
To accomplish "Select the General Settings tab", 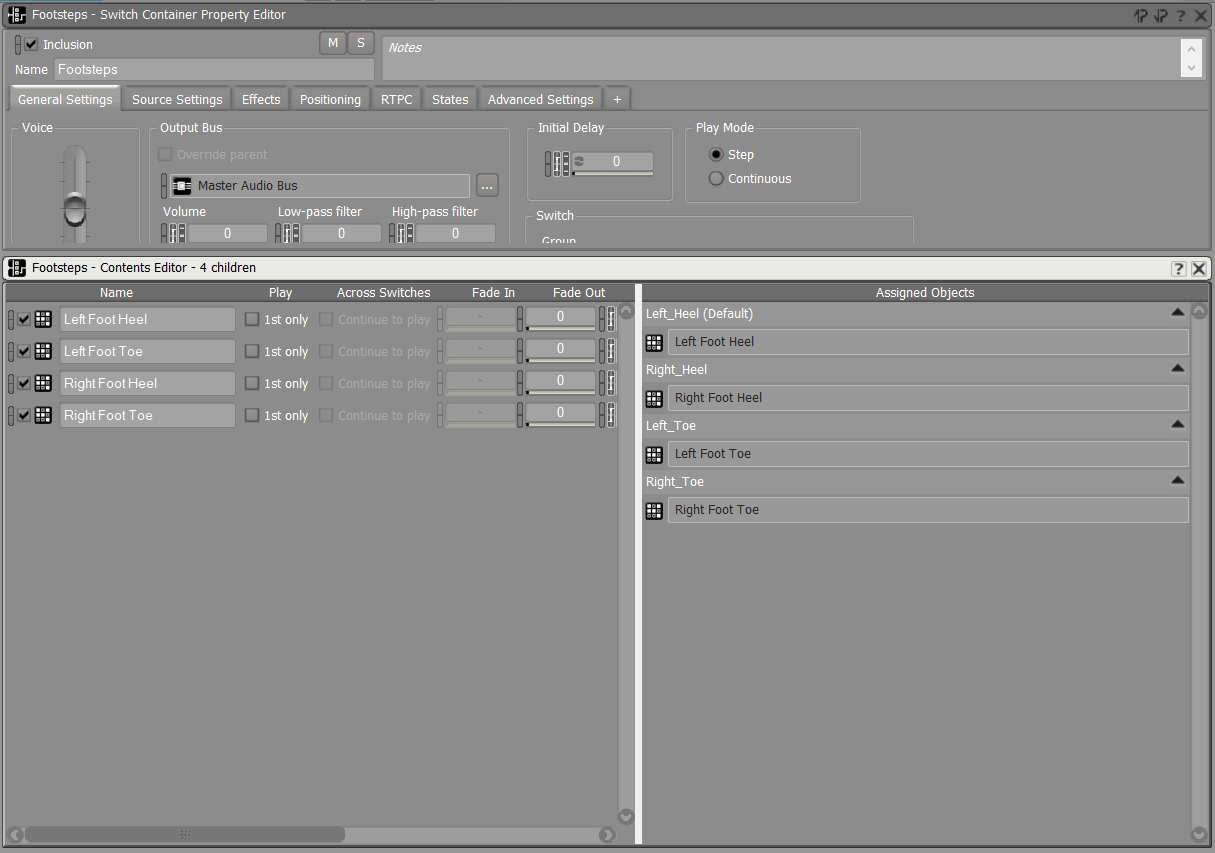I will (x=65, y=99).
